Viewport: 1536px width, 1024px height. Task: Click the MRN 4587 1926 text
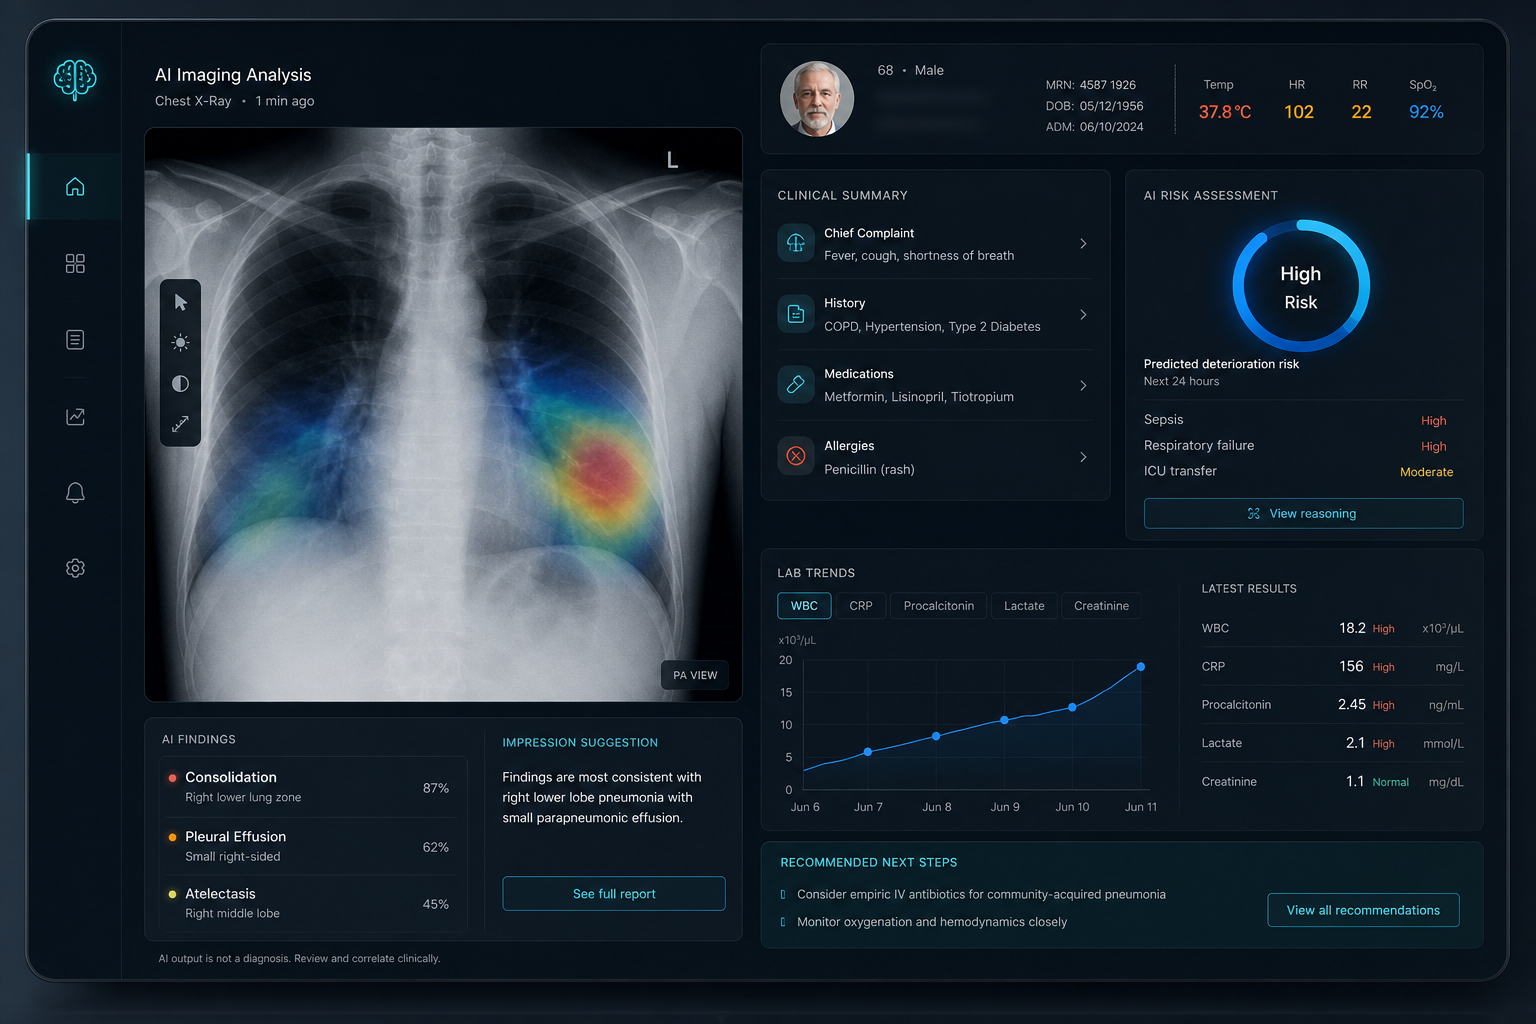click(x=1091, y=85)
